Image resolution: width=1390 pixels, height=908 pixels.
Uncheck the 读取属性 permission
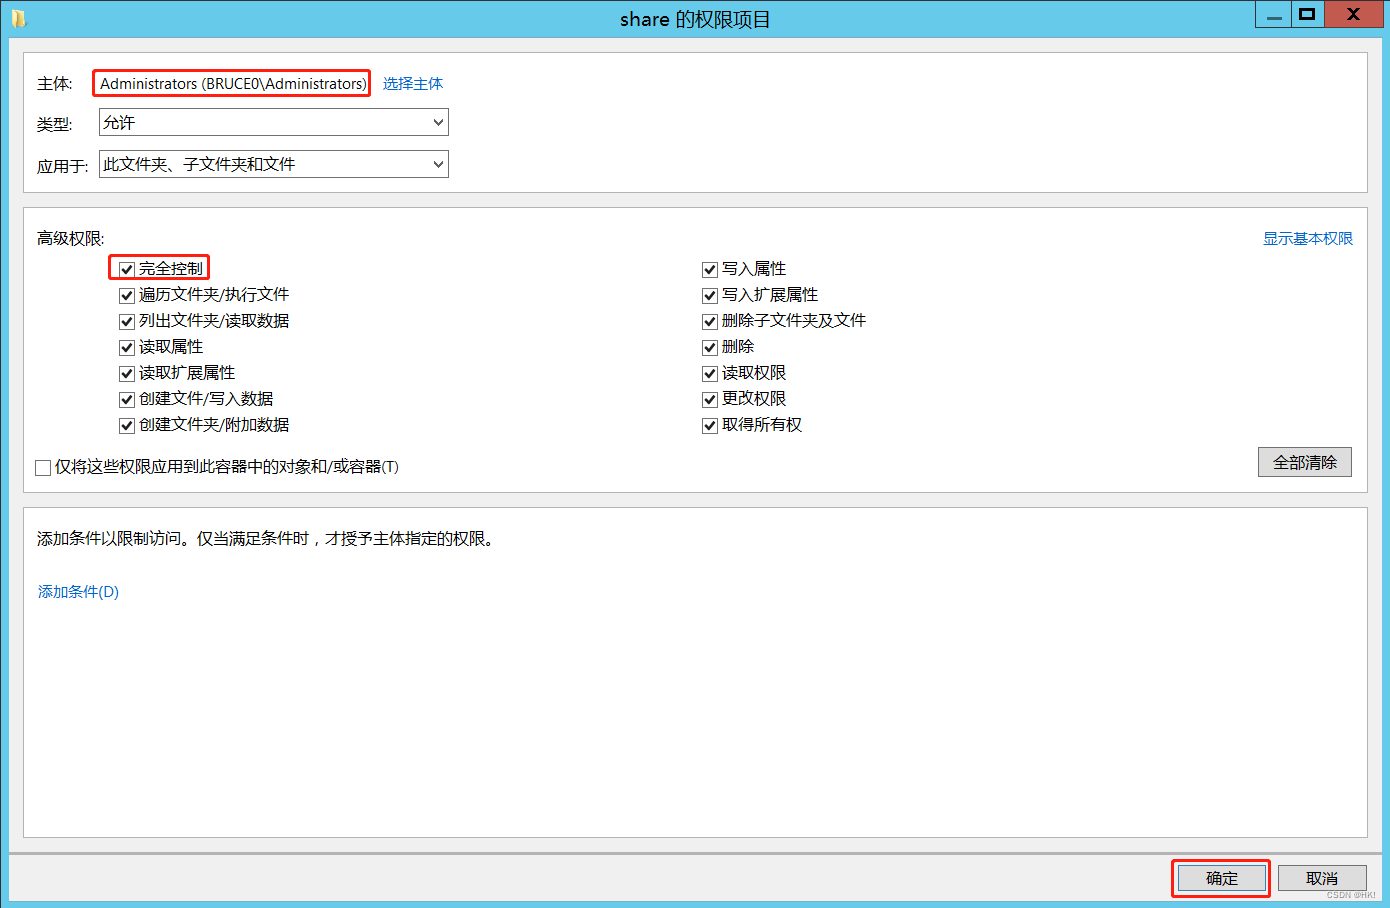[127, 347]
